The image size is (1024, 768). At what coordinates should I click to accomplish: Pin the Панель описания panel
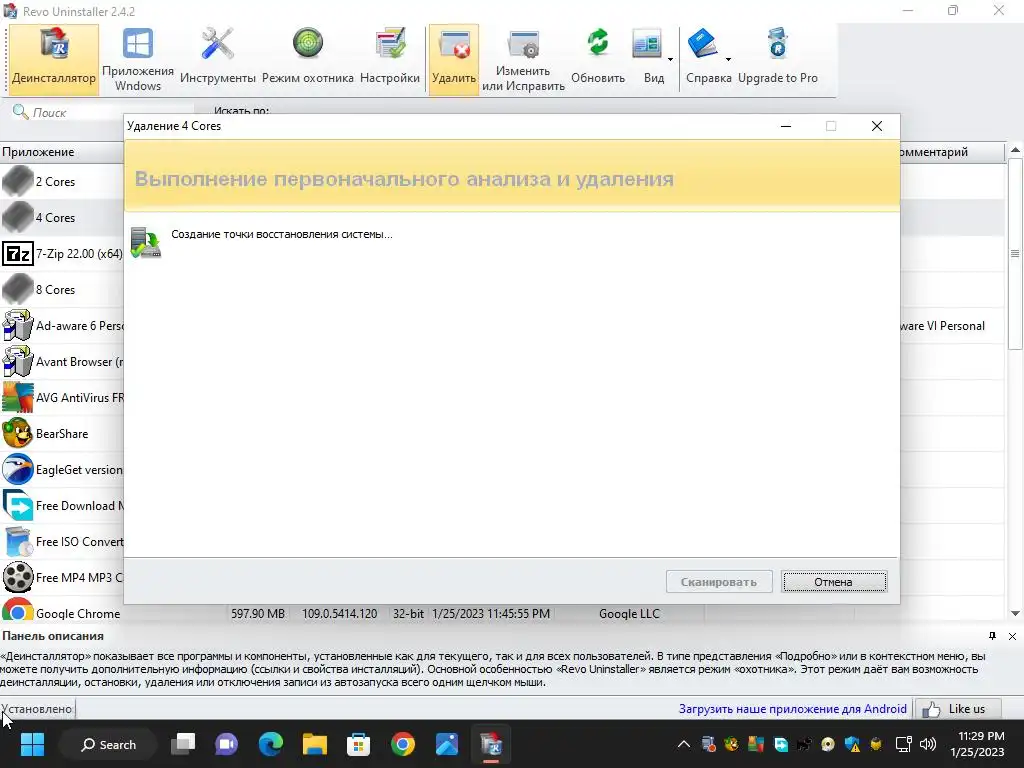click(x=992, y=636)
